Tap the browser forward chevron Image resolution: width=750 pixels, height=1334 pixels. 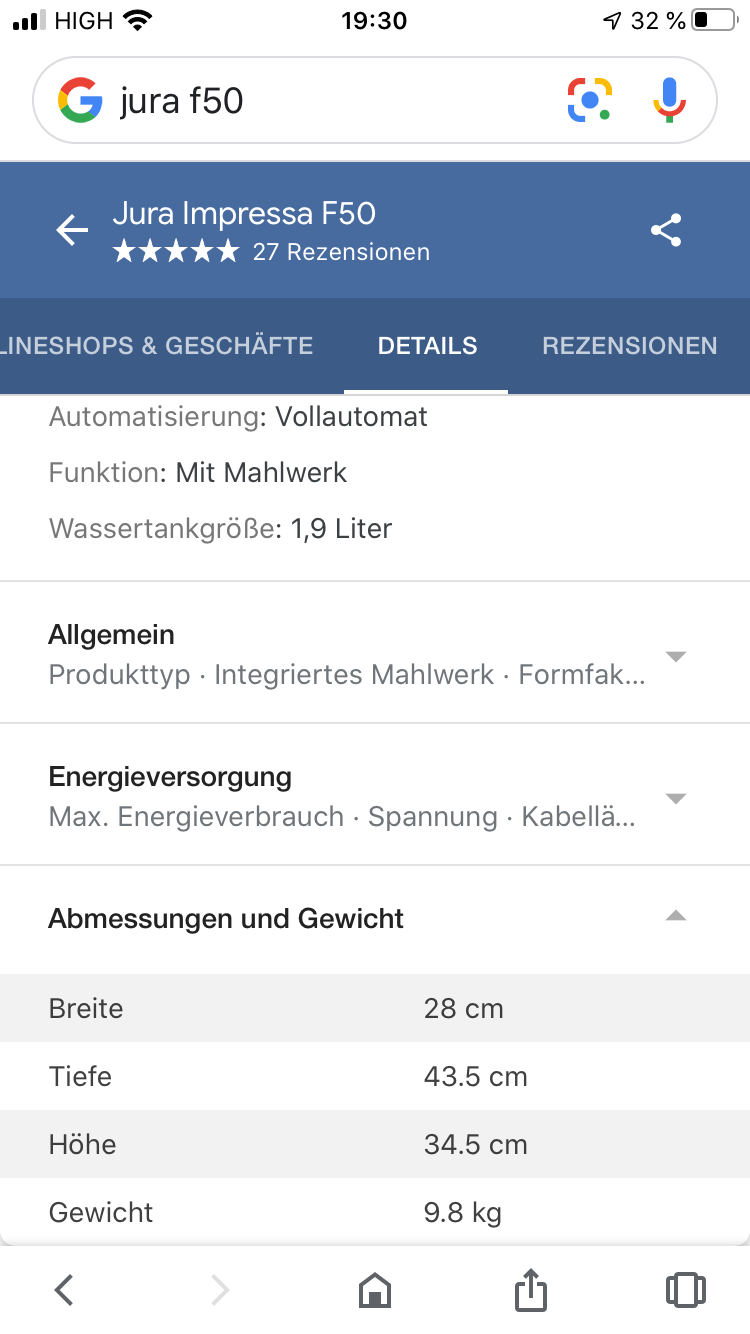tap(220, 1290)
